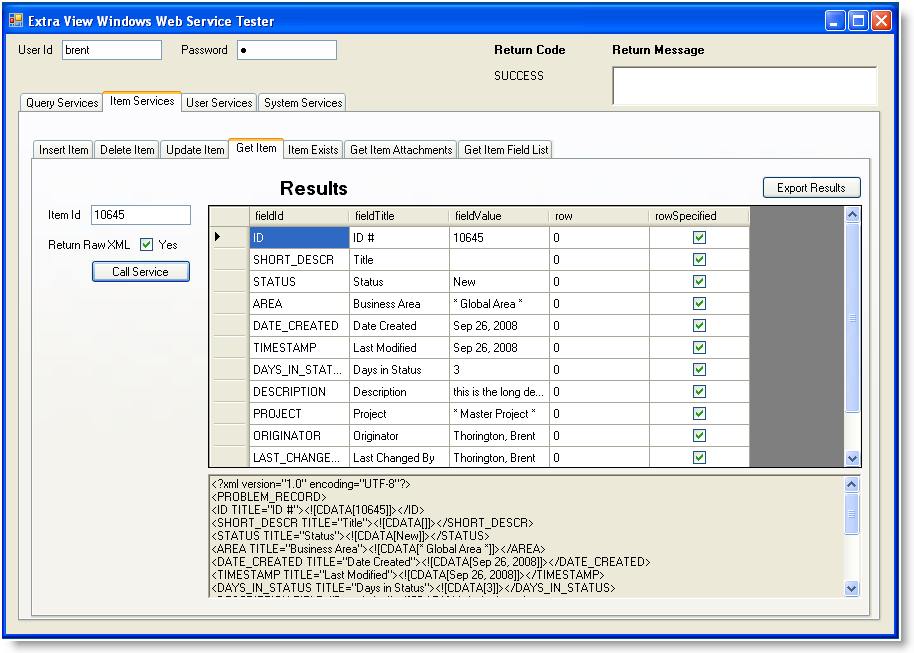The width and height of the screenshot is (914, 653).
Task: Click the raw XML pane scroll down arrow
Action: click(851, 588)
